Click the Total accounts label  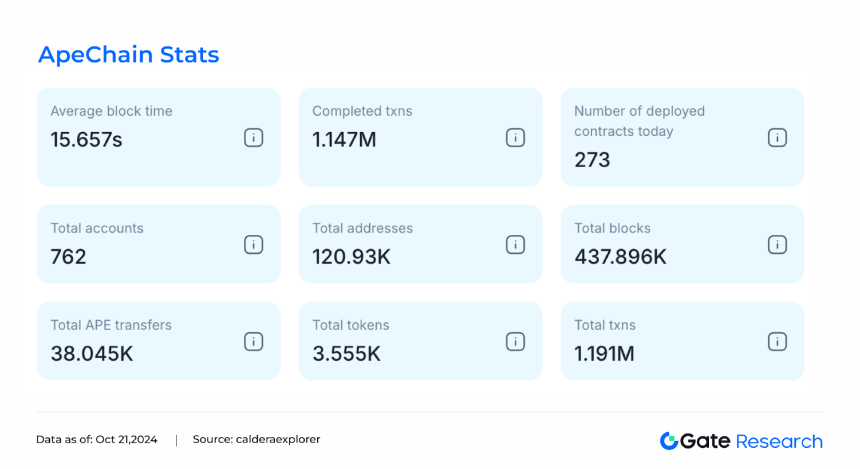[x=97, y=228]
